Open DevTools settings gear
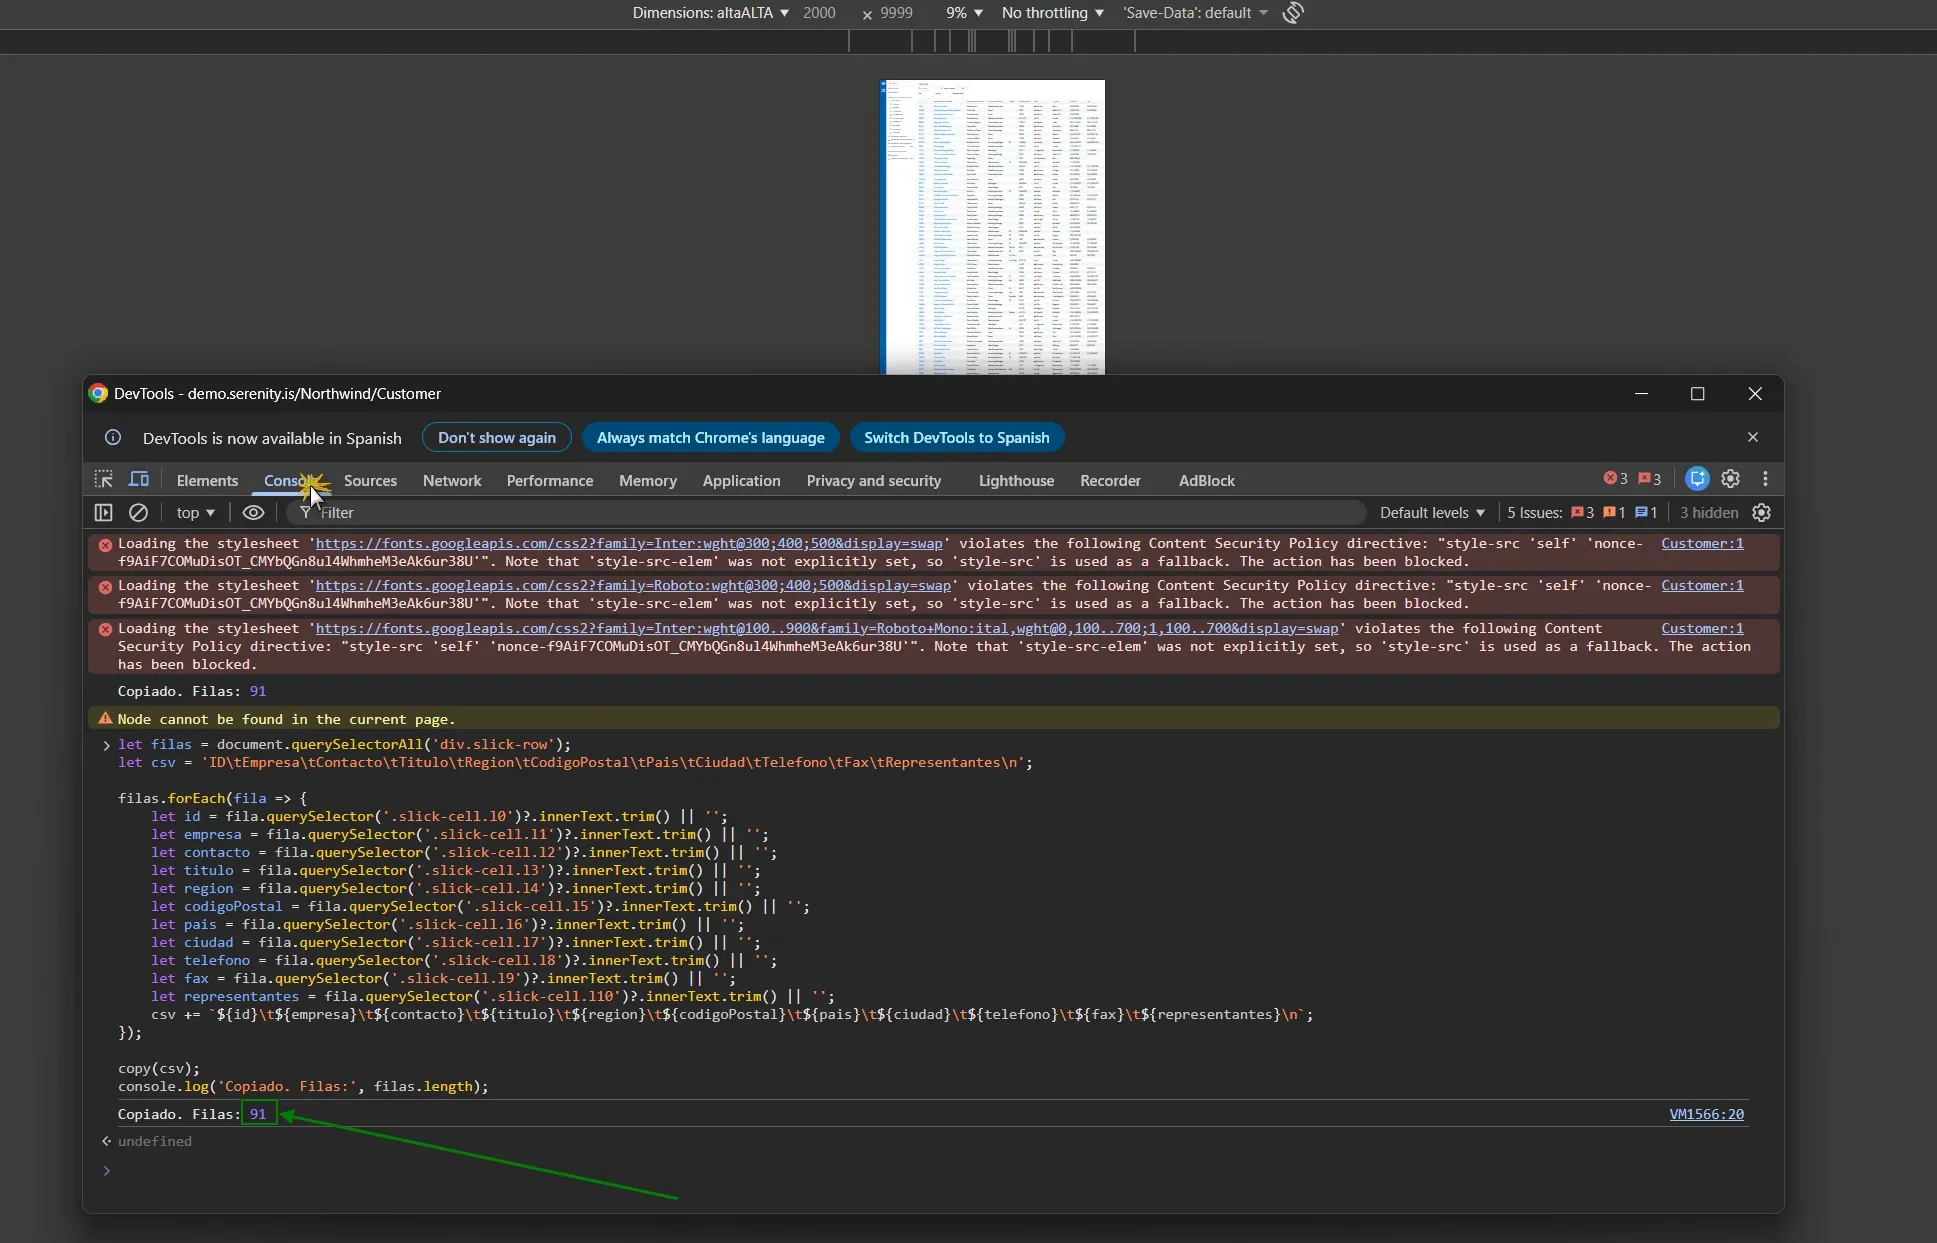This screenshot has width=1937, height=1243. point(1731,479)
